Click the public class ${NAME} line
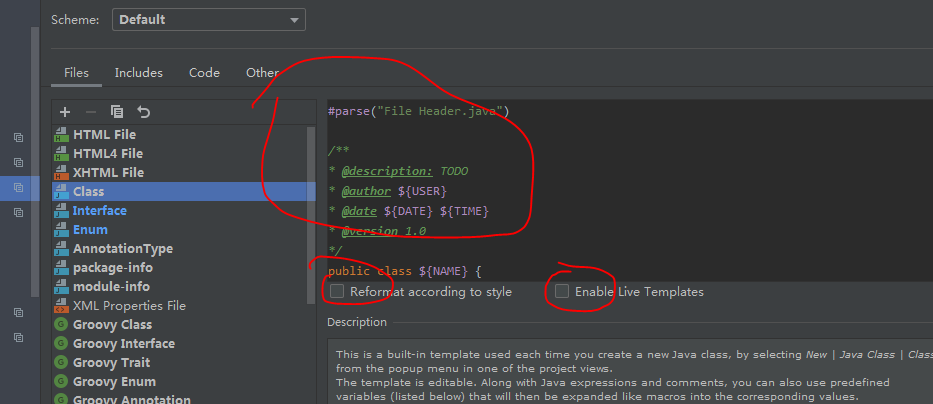 [x=405, y=271]
